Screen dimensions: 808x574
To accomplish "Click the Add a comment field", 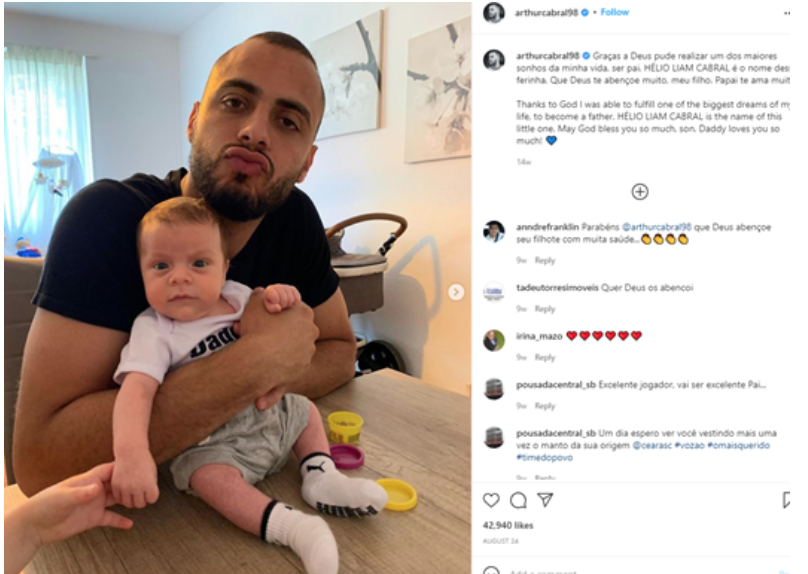I will pos(639,570).
